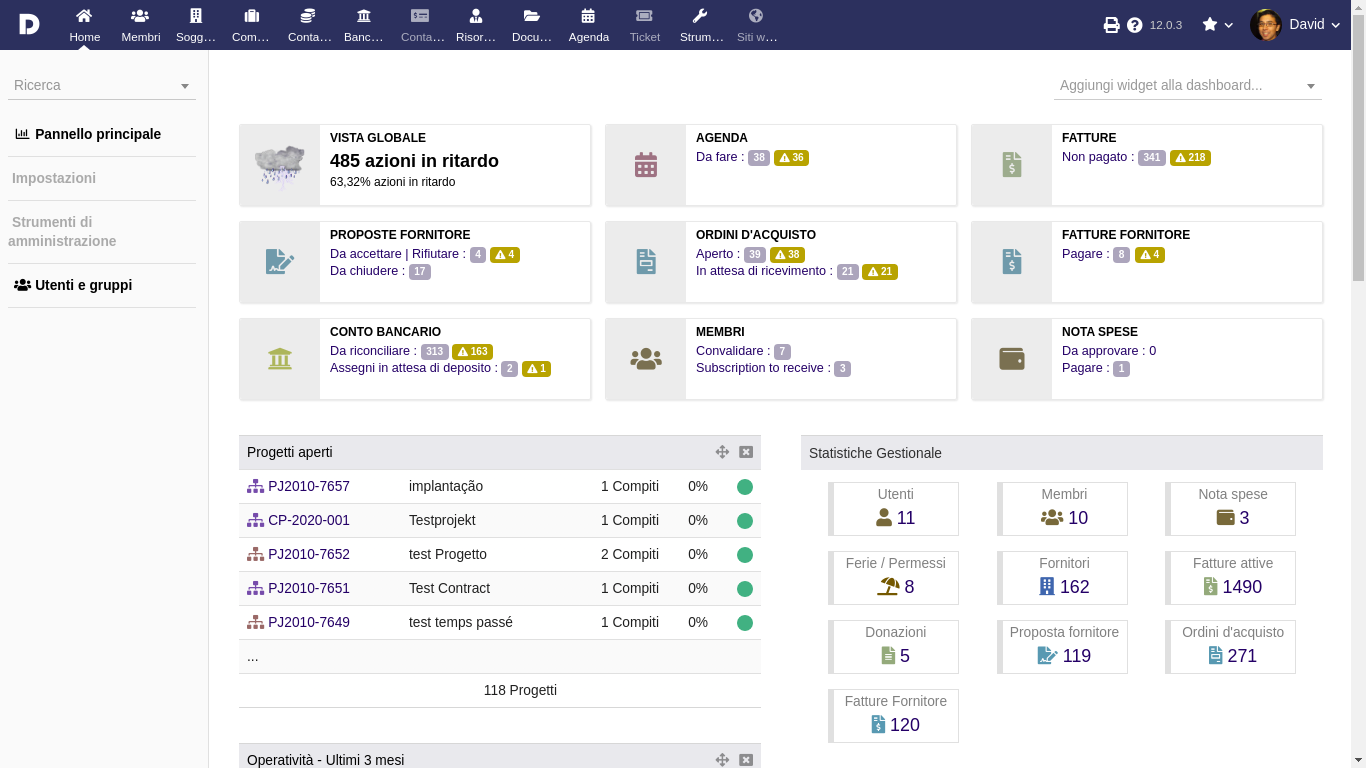Close the Operatività - Ultimi 3 mesi widget
The width and height of the screenshot is (1366, 768).
click(745, 760)
